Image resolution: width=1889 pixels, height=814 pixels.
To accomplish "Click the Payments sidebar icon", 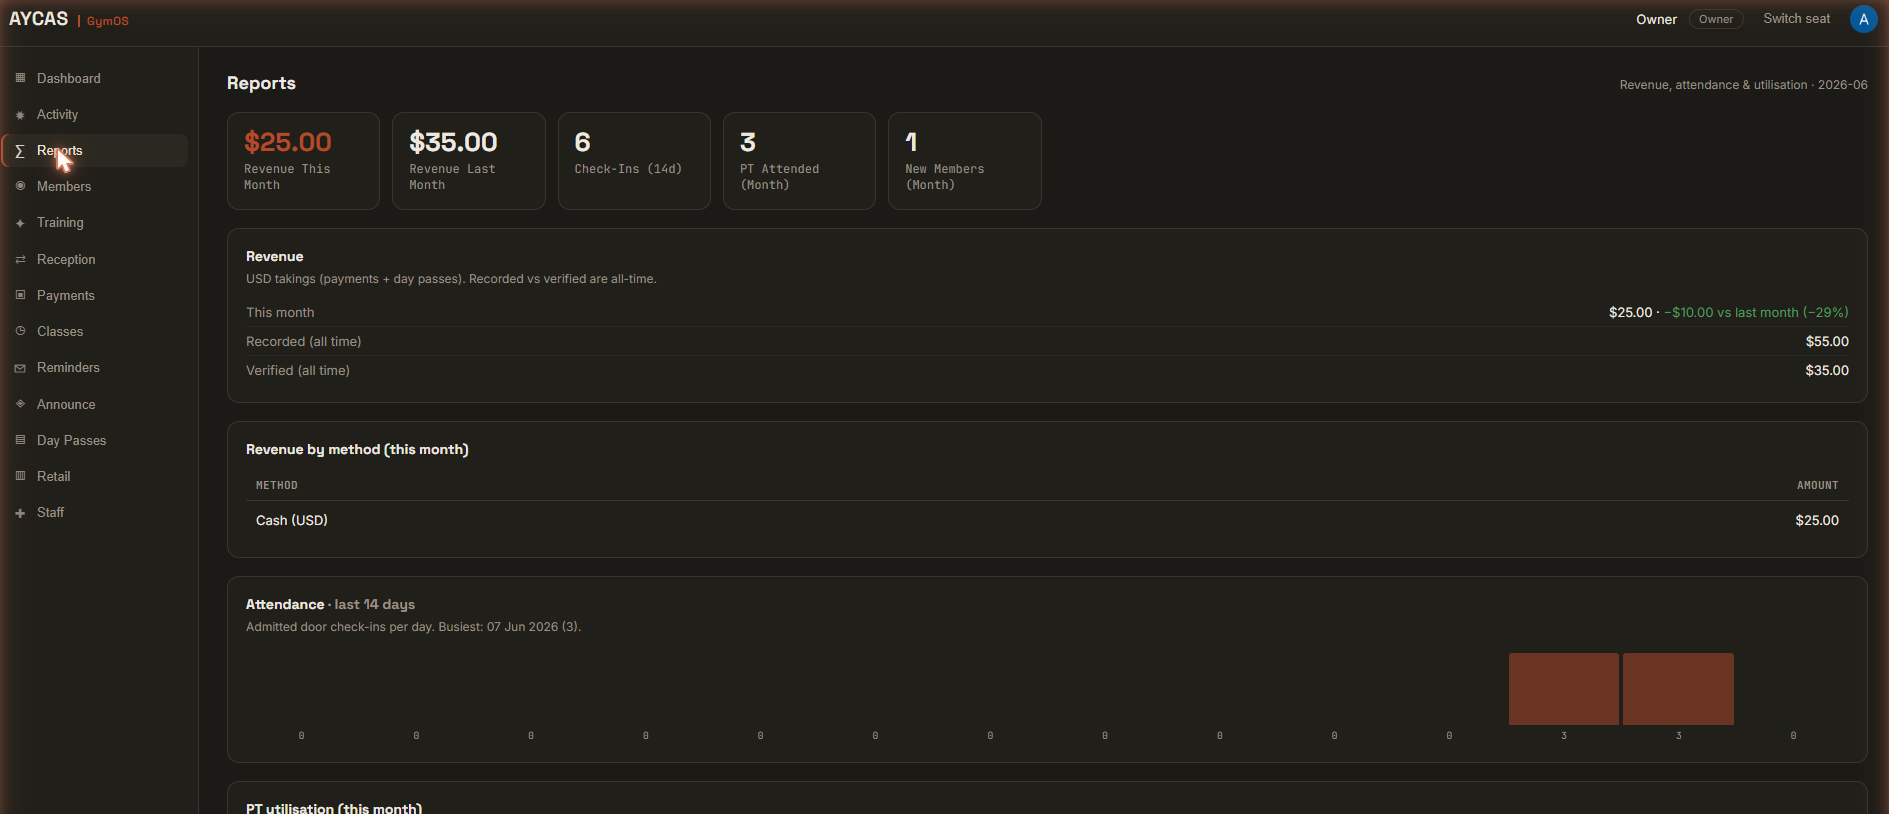I will (x=20, y=295).
